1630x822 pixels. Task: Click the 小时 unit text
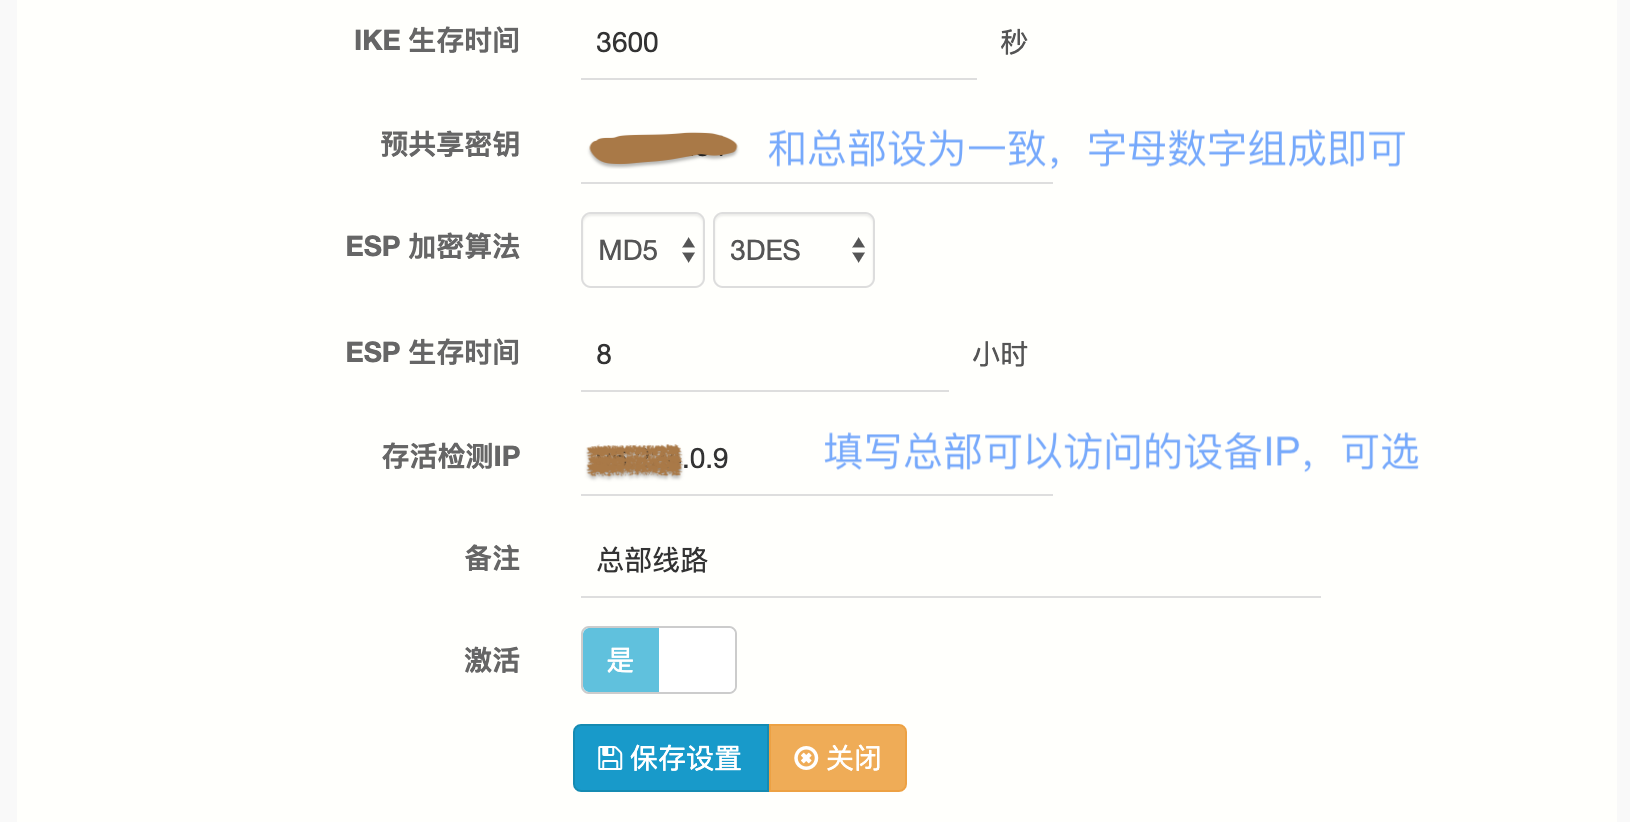(x=999, y=355)
